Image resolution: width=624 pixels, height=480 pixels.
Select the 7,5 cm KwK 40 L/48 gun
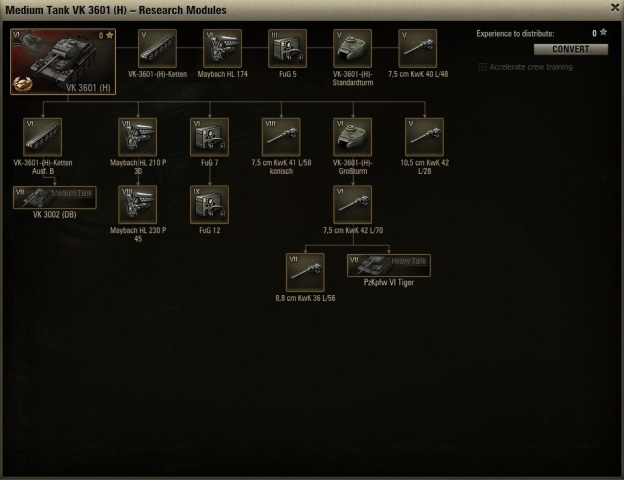(417, 48)
